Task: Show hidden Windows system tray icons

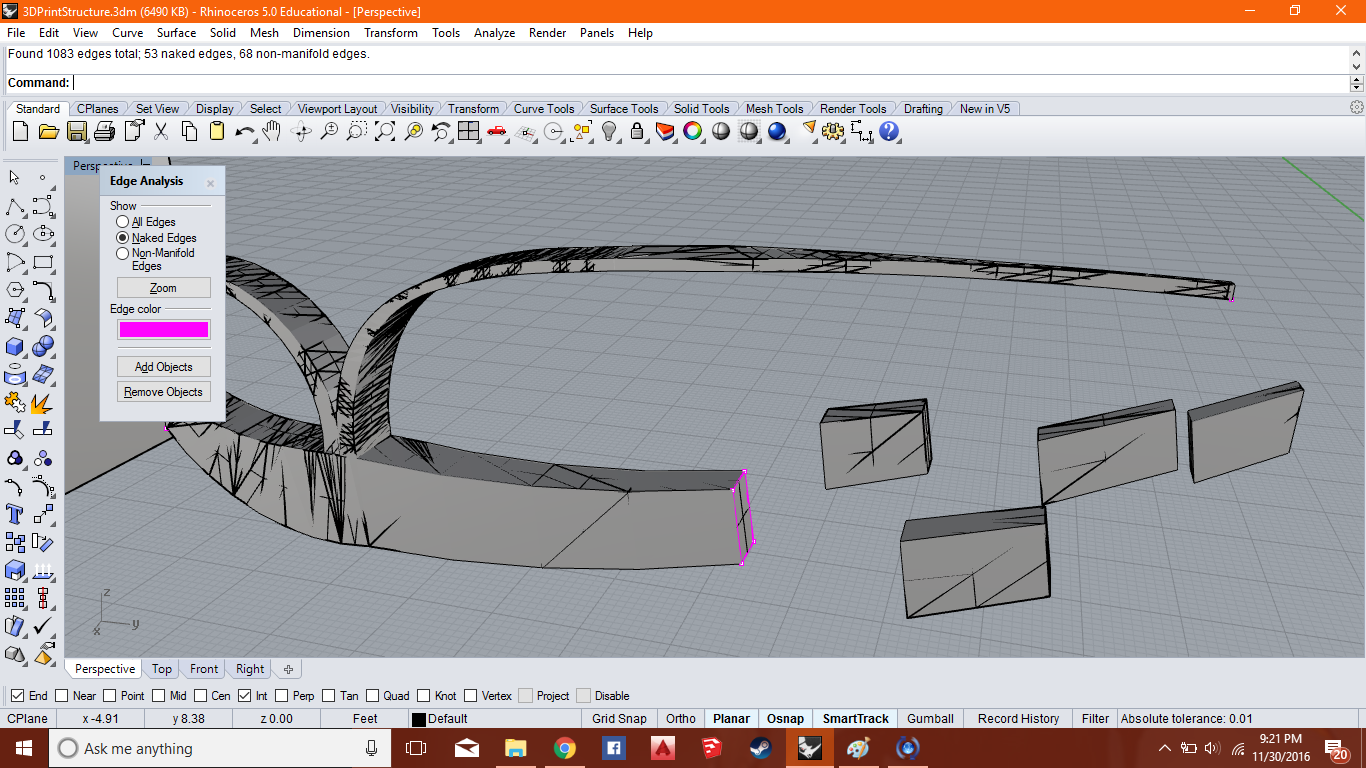Action: click(x=1164, y=748)
